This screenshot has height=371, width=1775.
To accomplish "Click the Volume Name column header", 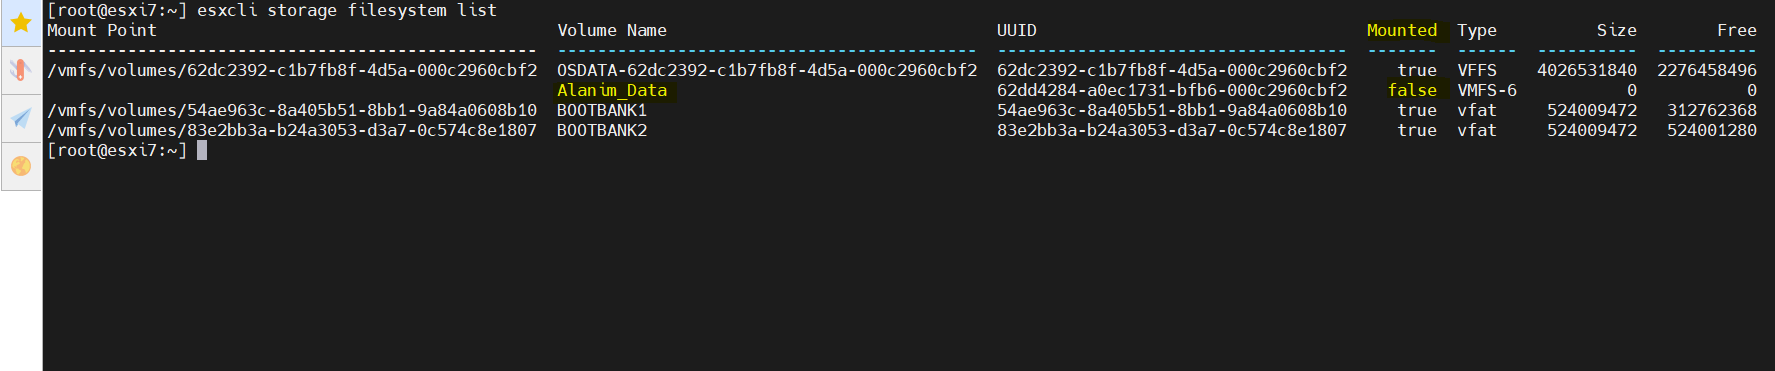I will tap(612, 30).
